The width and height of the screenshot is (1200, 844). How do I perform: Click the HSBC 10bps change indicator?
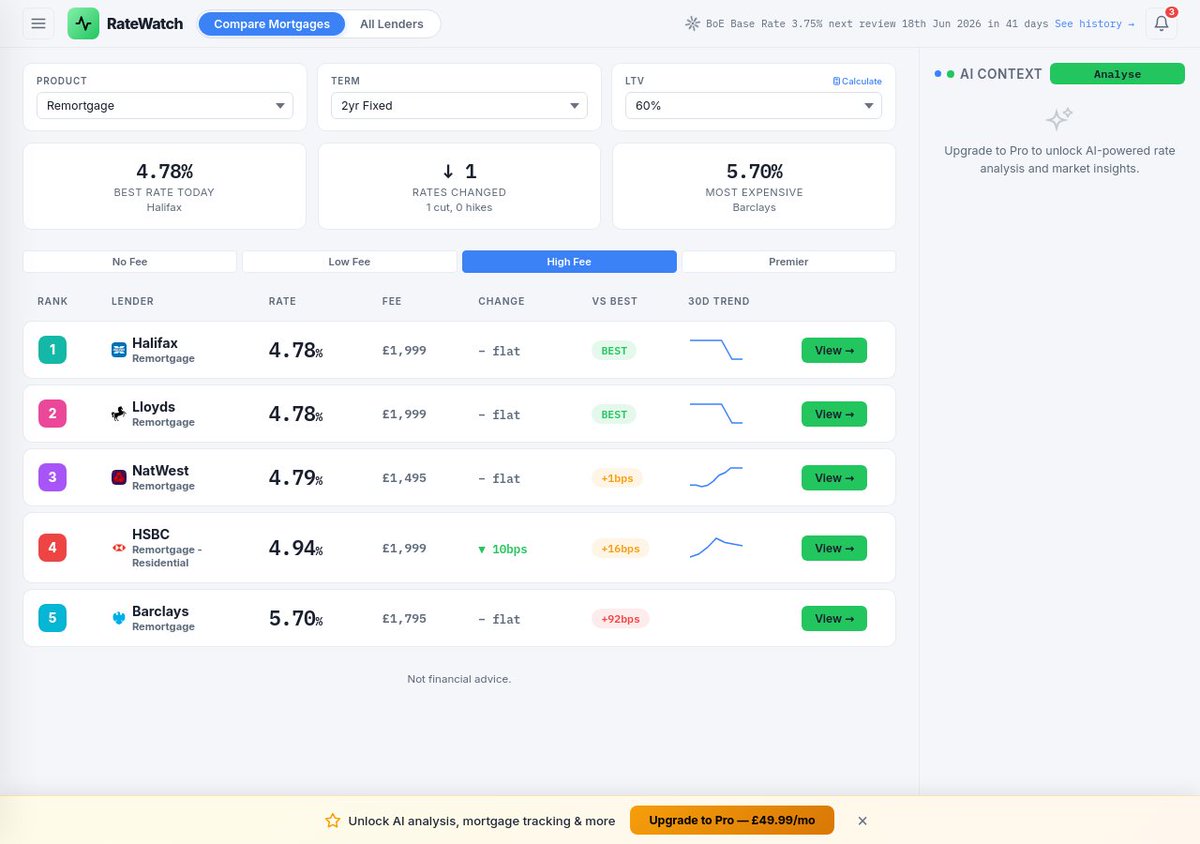(502, 549)
